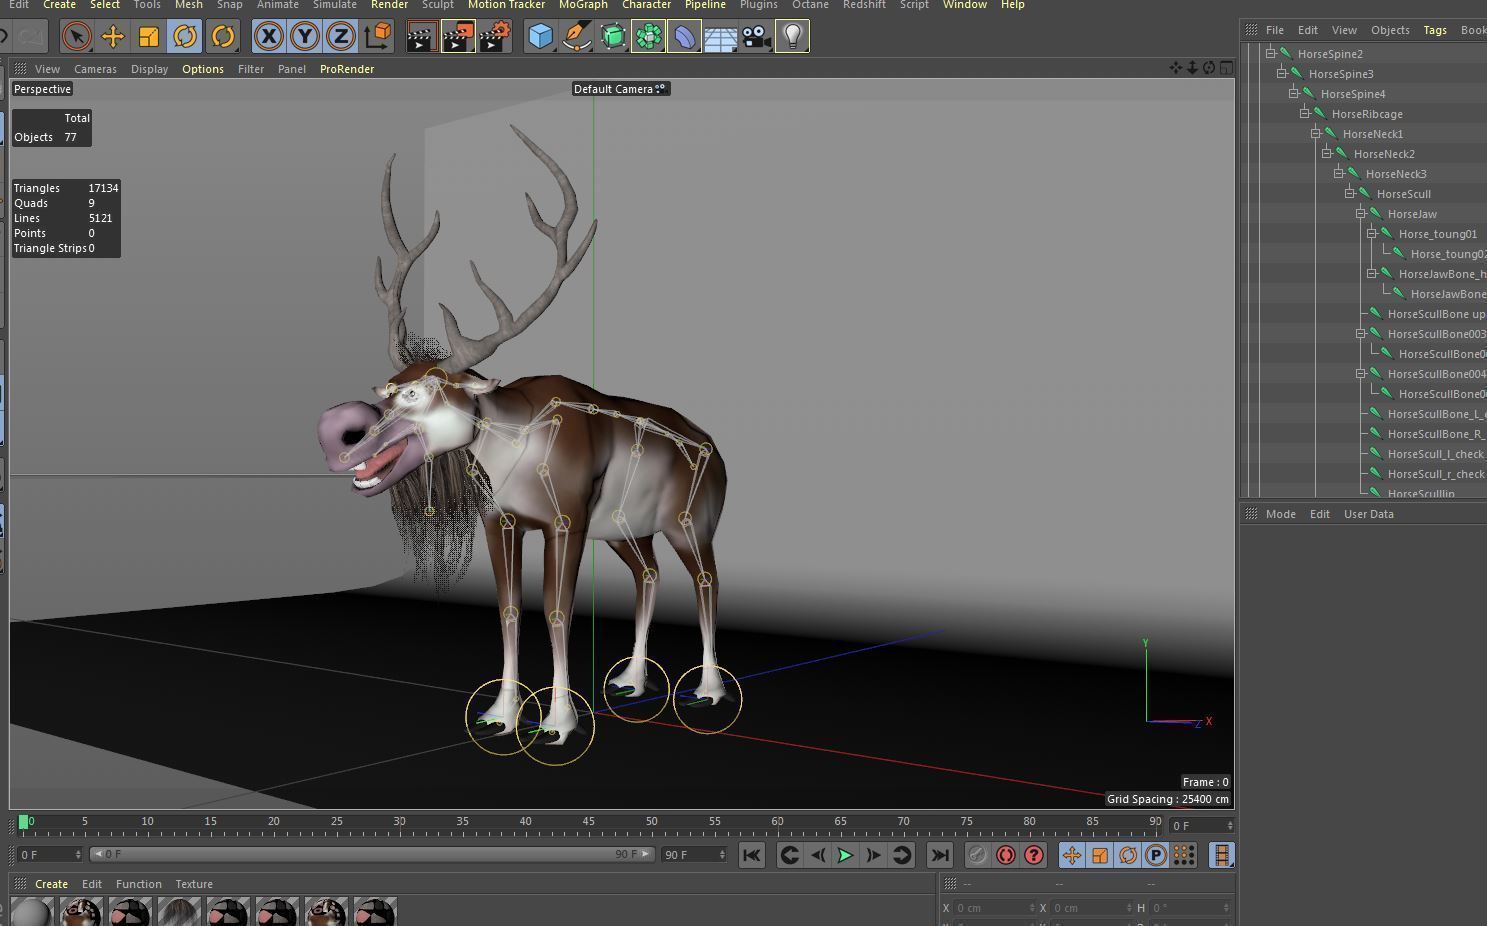Click viewport orbit rotate icon
Screen dimensions: 1487x926
1209,68
